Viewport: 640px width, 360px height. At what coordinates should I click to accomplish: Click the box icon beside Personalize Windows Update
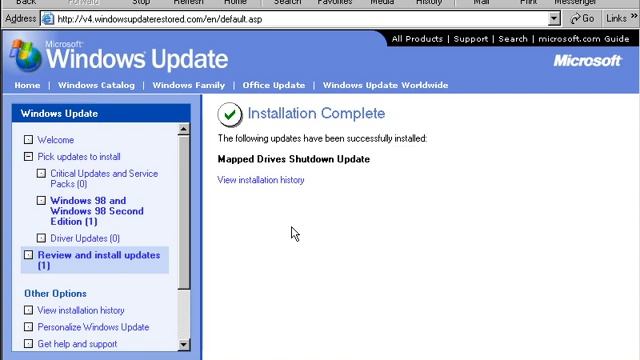pyautogui.click(x=28, y=327)
